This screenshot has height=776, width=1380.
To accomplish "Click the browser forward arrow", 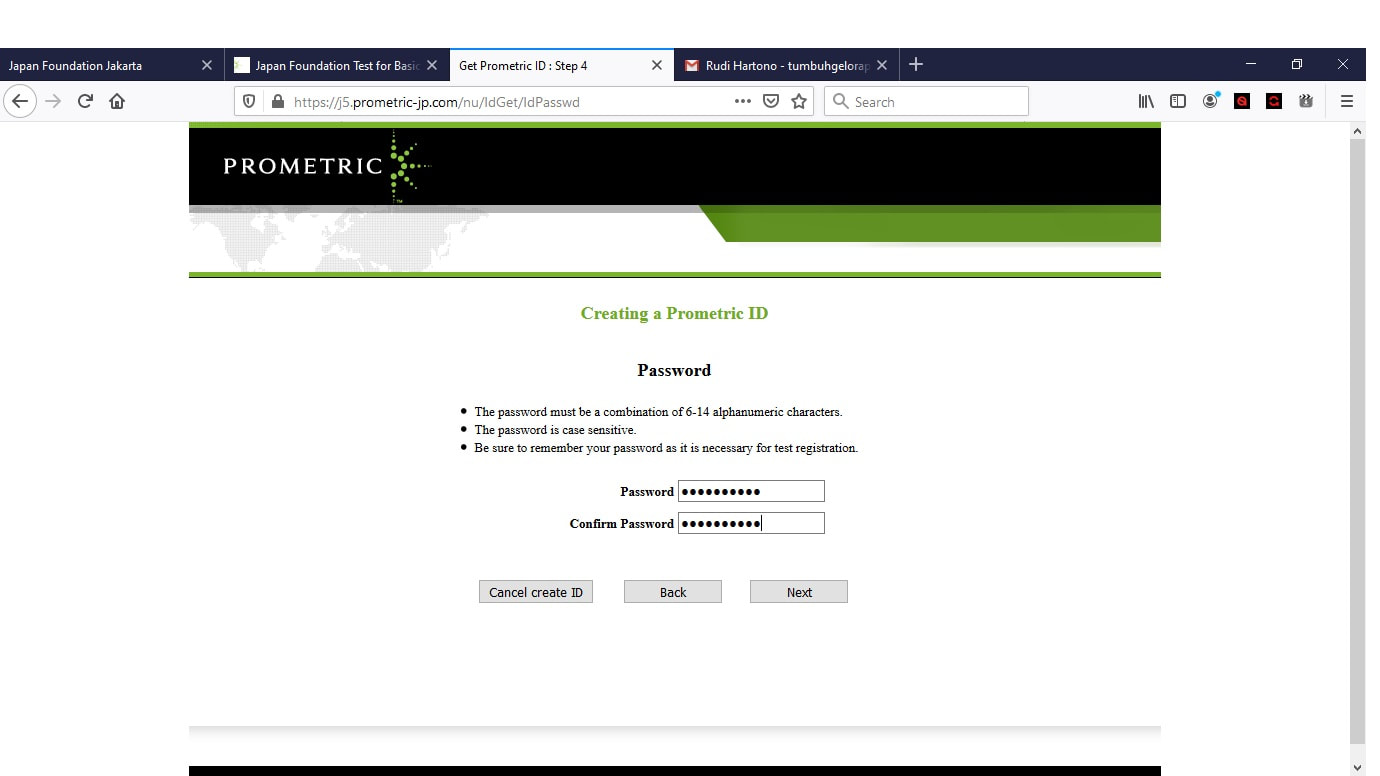I will pyautogui.click(x=53, y=101).
